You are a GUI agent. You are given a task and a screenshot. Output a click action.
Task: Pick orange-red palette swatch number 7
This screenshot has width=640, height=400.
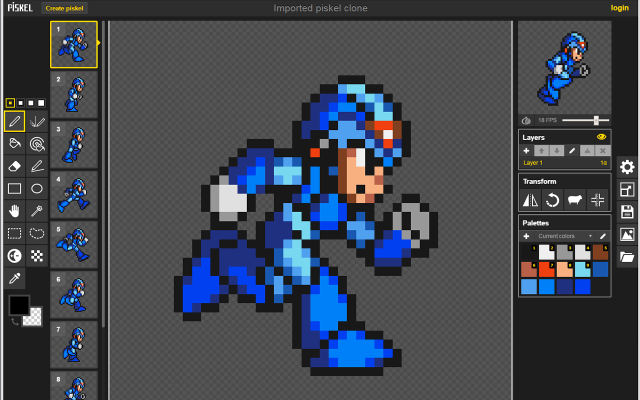547,269
